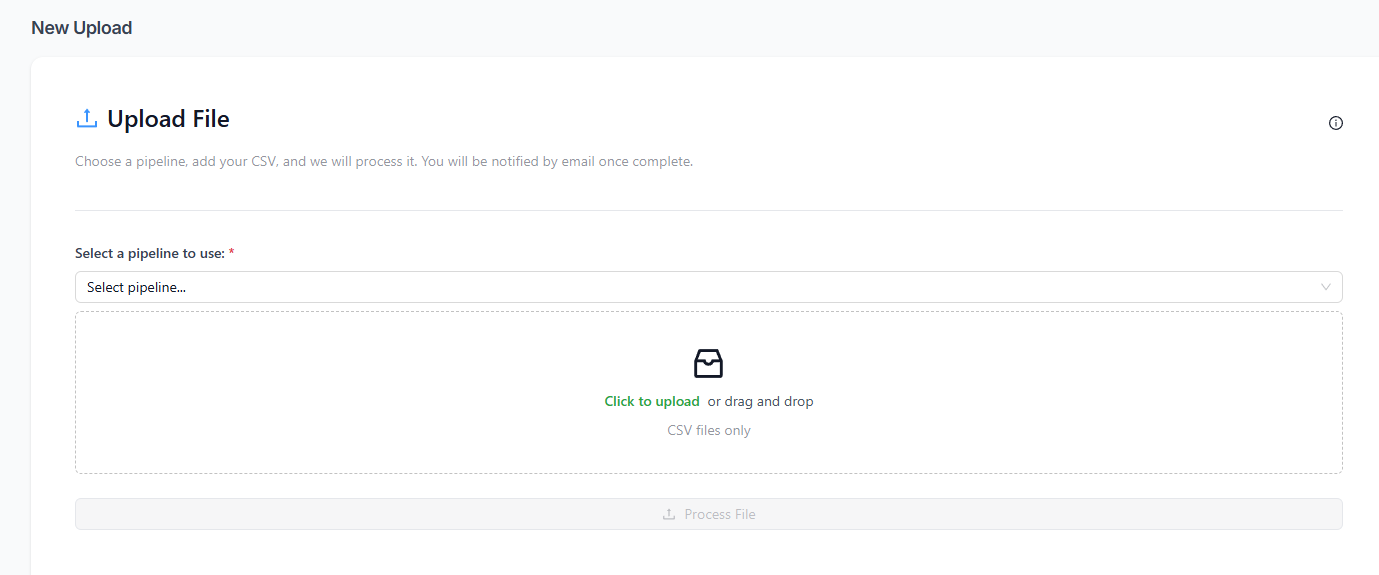Click the horizontal divider under the description
1379x575 pixels.
[708, 210]
